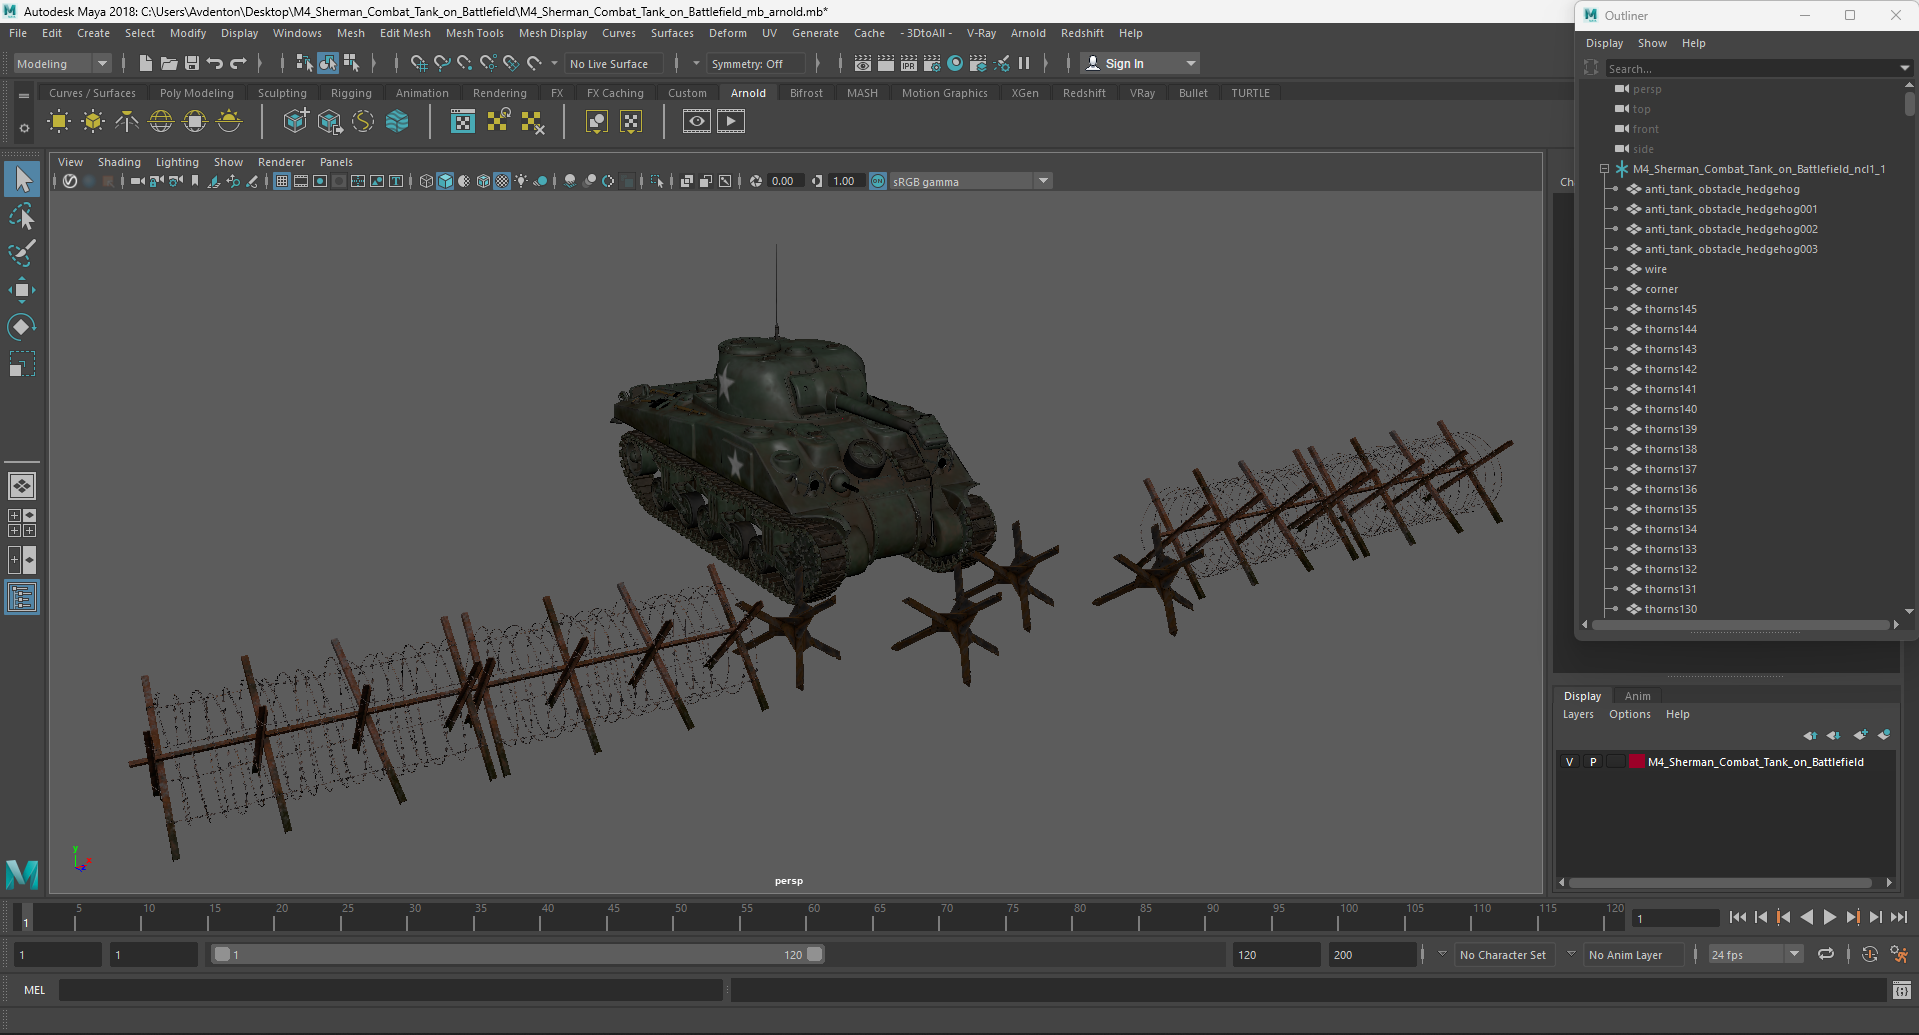
Task: Switch to the Rigging shelf tab
Action: [351, 93]
